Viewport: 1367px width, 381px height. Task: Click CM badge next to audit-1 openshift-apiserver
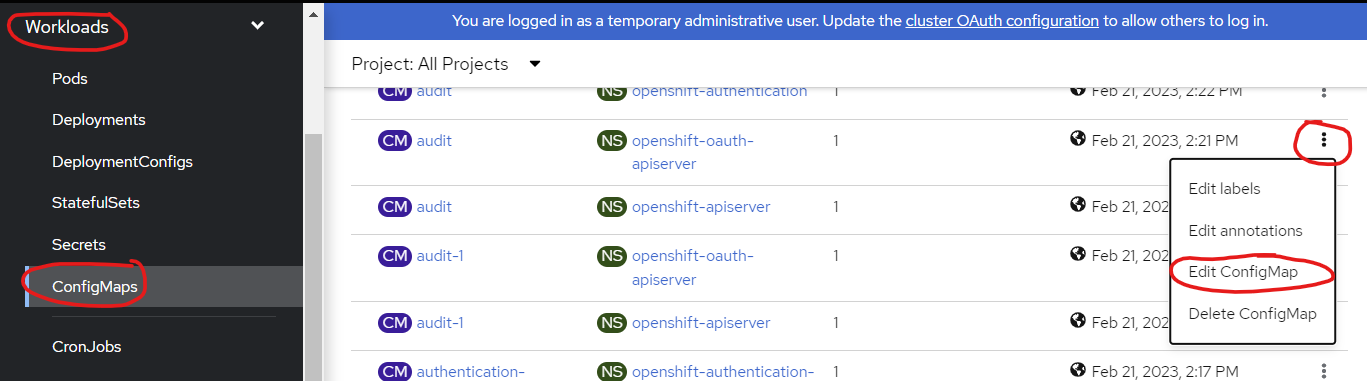[395, 323]
